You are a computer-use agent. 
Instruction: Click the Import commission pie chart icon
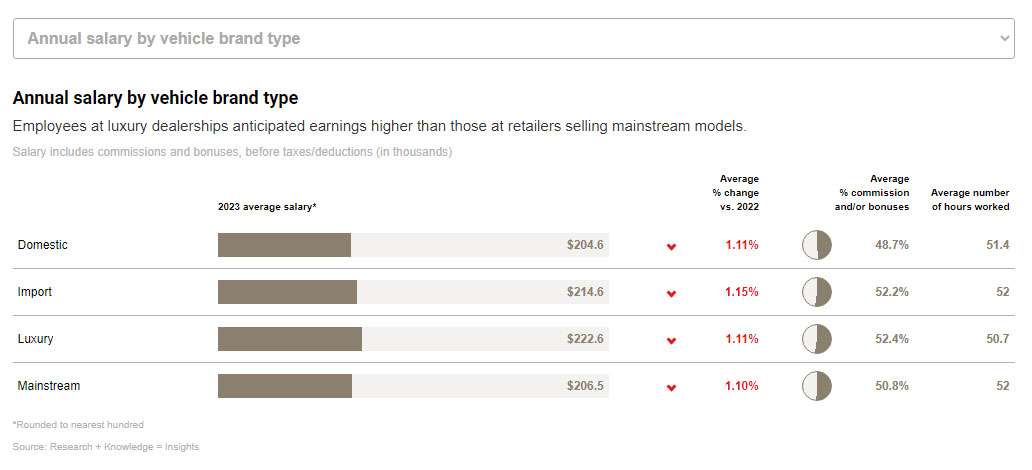[817, 292]
